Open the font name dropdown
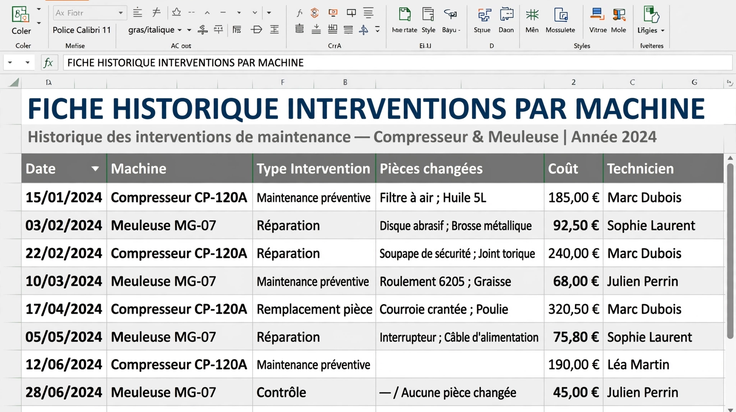The width and height of the screenshot is (736, 412). point(121,13)
